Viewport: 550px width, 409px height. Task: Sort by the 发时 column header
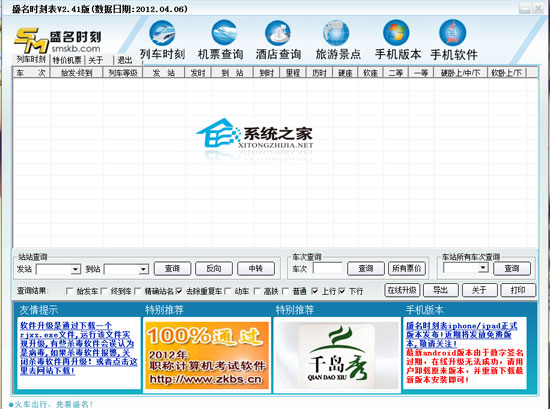(198, 73)
